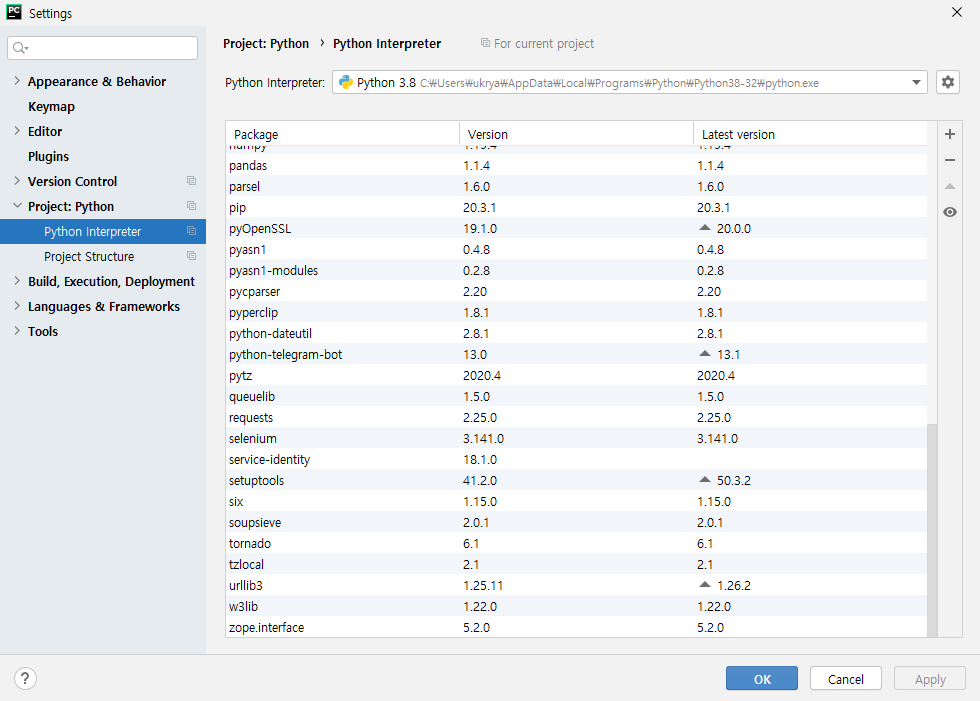
Task: Click the package list vertical scrollbar
Action: 932,530
